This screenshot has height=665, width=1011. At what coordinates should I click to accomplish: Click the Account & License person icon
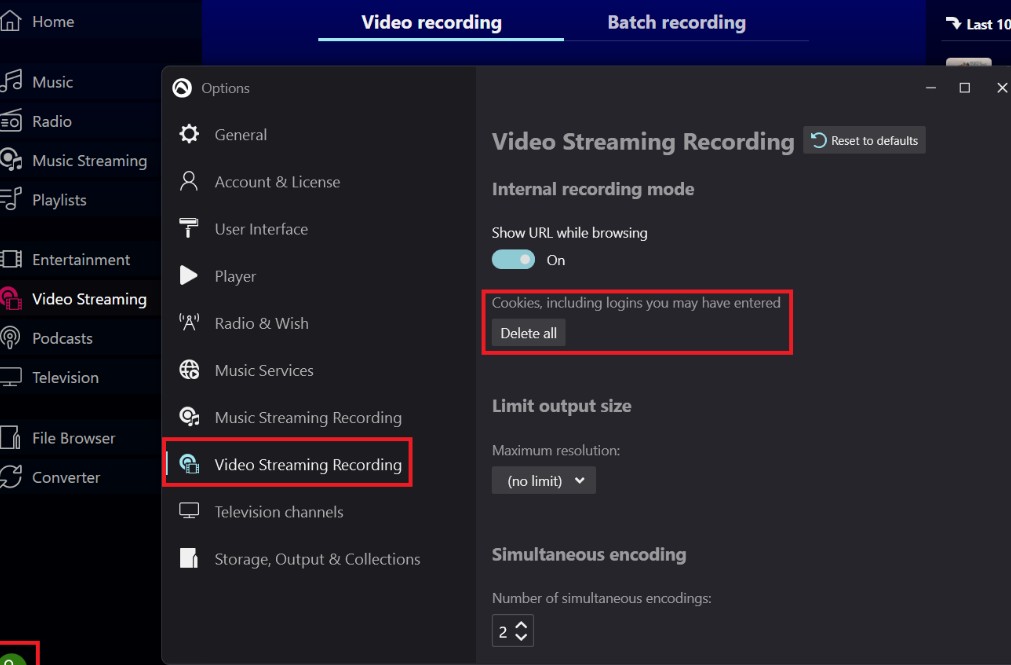click(x=189, y=181)
